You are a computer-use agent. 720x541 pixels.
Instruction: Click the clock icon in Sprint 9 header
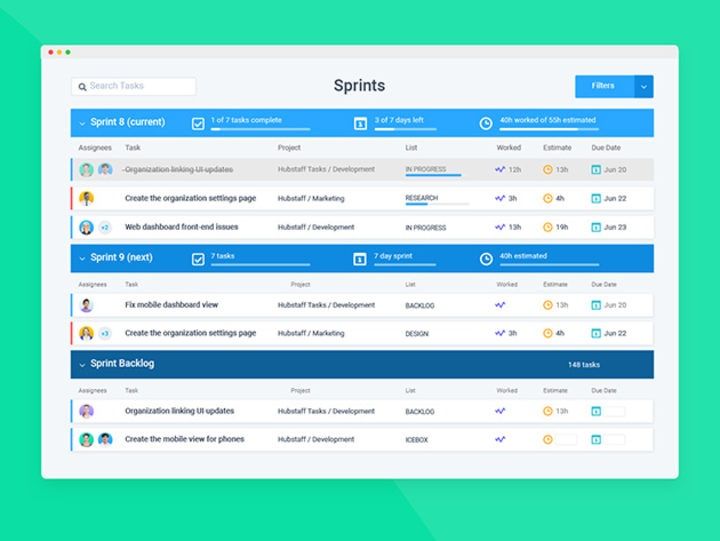point(486,259)
